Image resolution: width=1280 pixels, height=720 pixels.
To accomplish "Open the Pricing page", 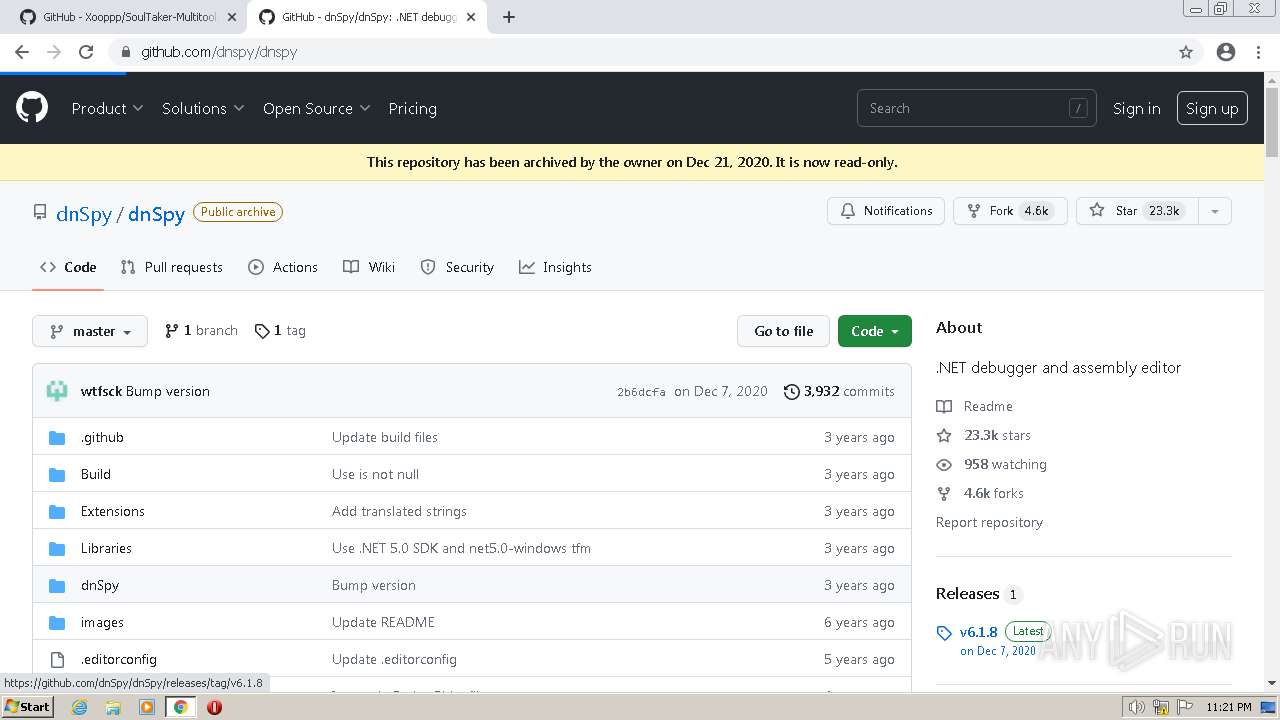I will tap(412, 108).
